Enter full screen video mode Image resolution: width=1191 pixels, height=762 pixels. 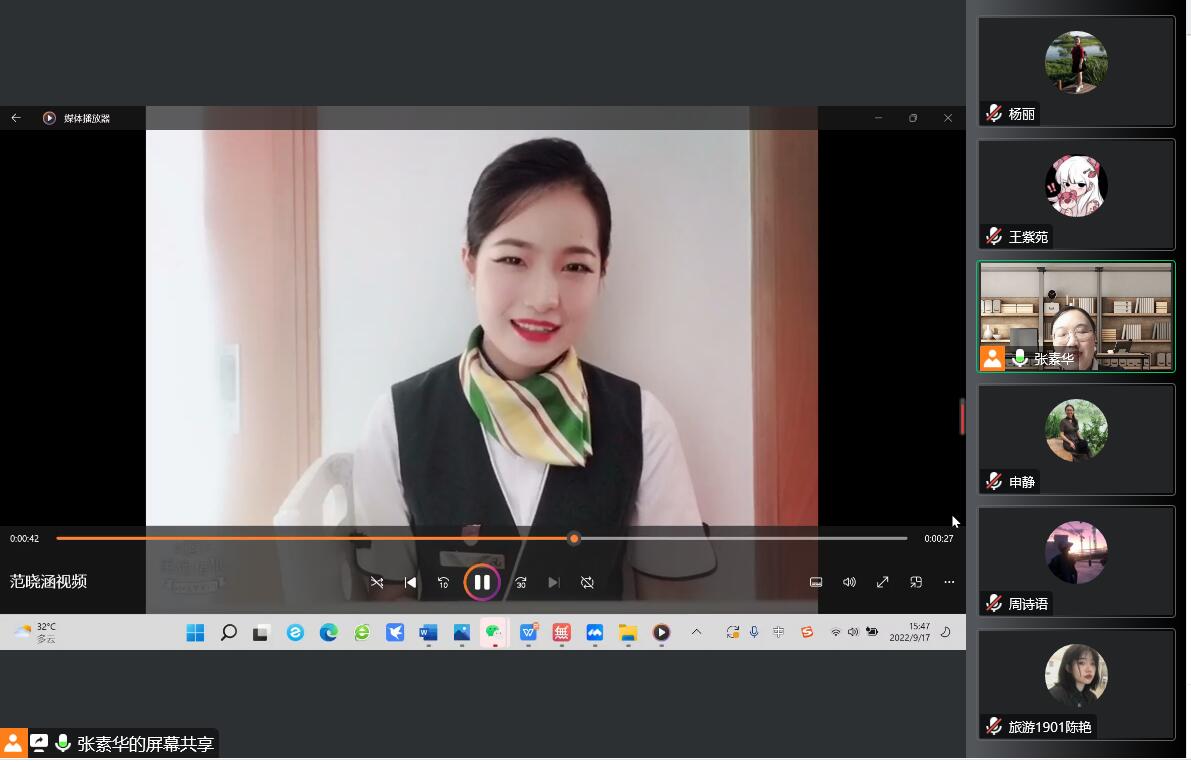pyautogui.click(x=883, y=582)
